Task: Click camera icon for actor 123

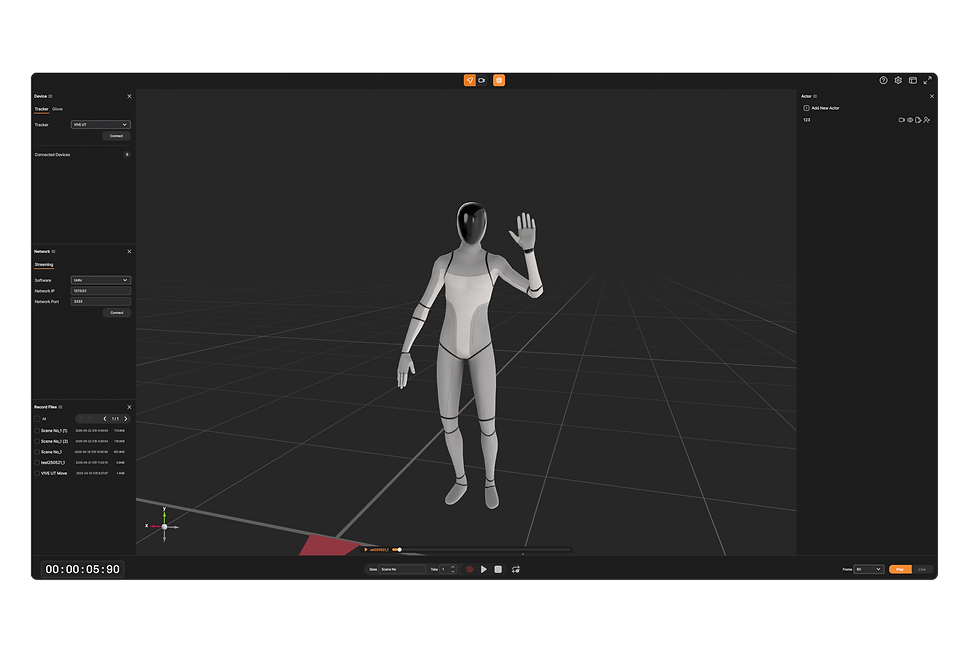Action: pyautogui.click(x=901, y=120)
